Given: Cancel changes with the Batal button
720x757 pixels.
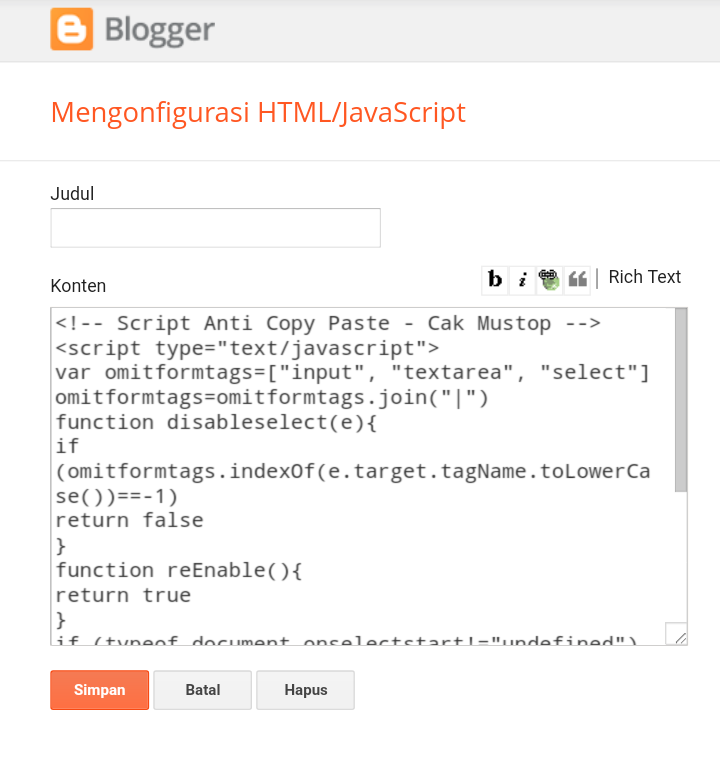Looking at the screenshot, I should pos(202,690).
